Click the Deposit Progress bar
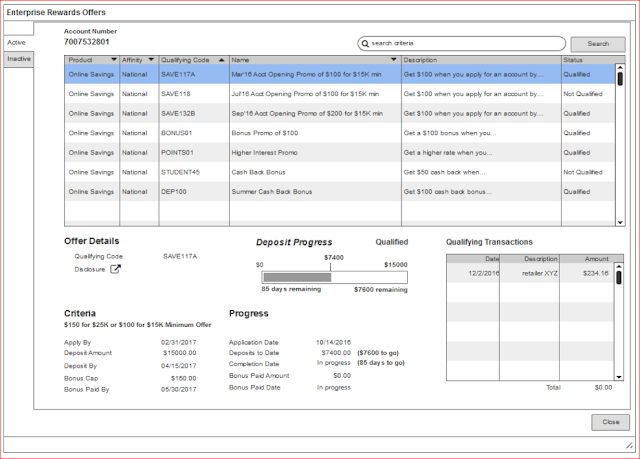 pos(334,277)
